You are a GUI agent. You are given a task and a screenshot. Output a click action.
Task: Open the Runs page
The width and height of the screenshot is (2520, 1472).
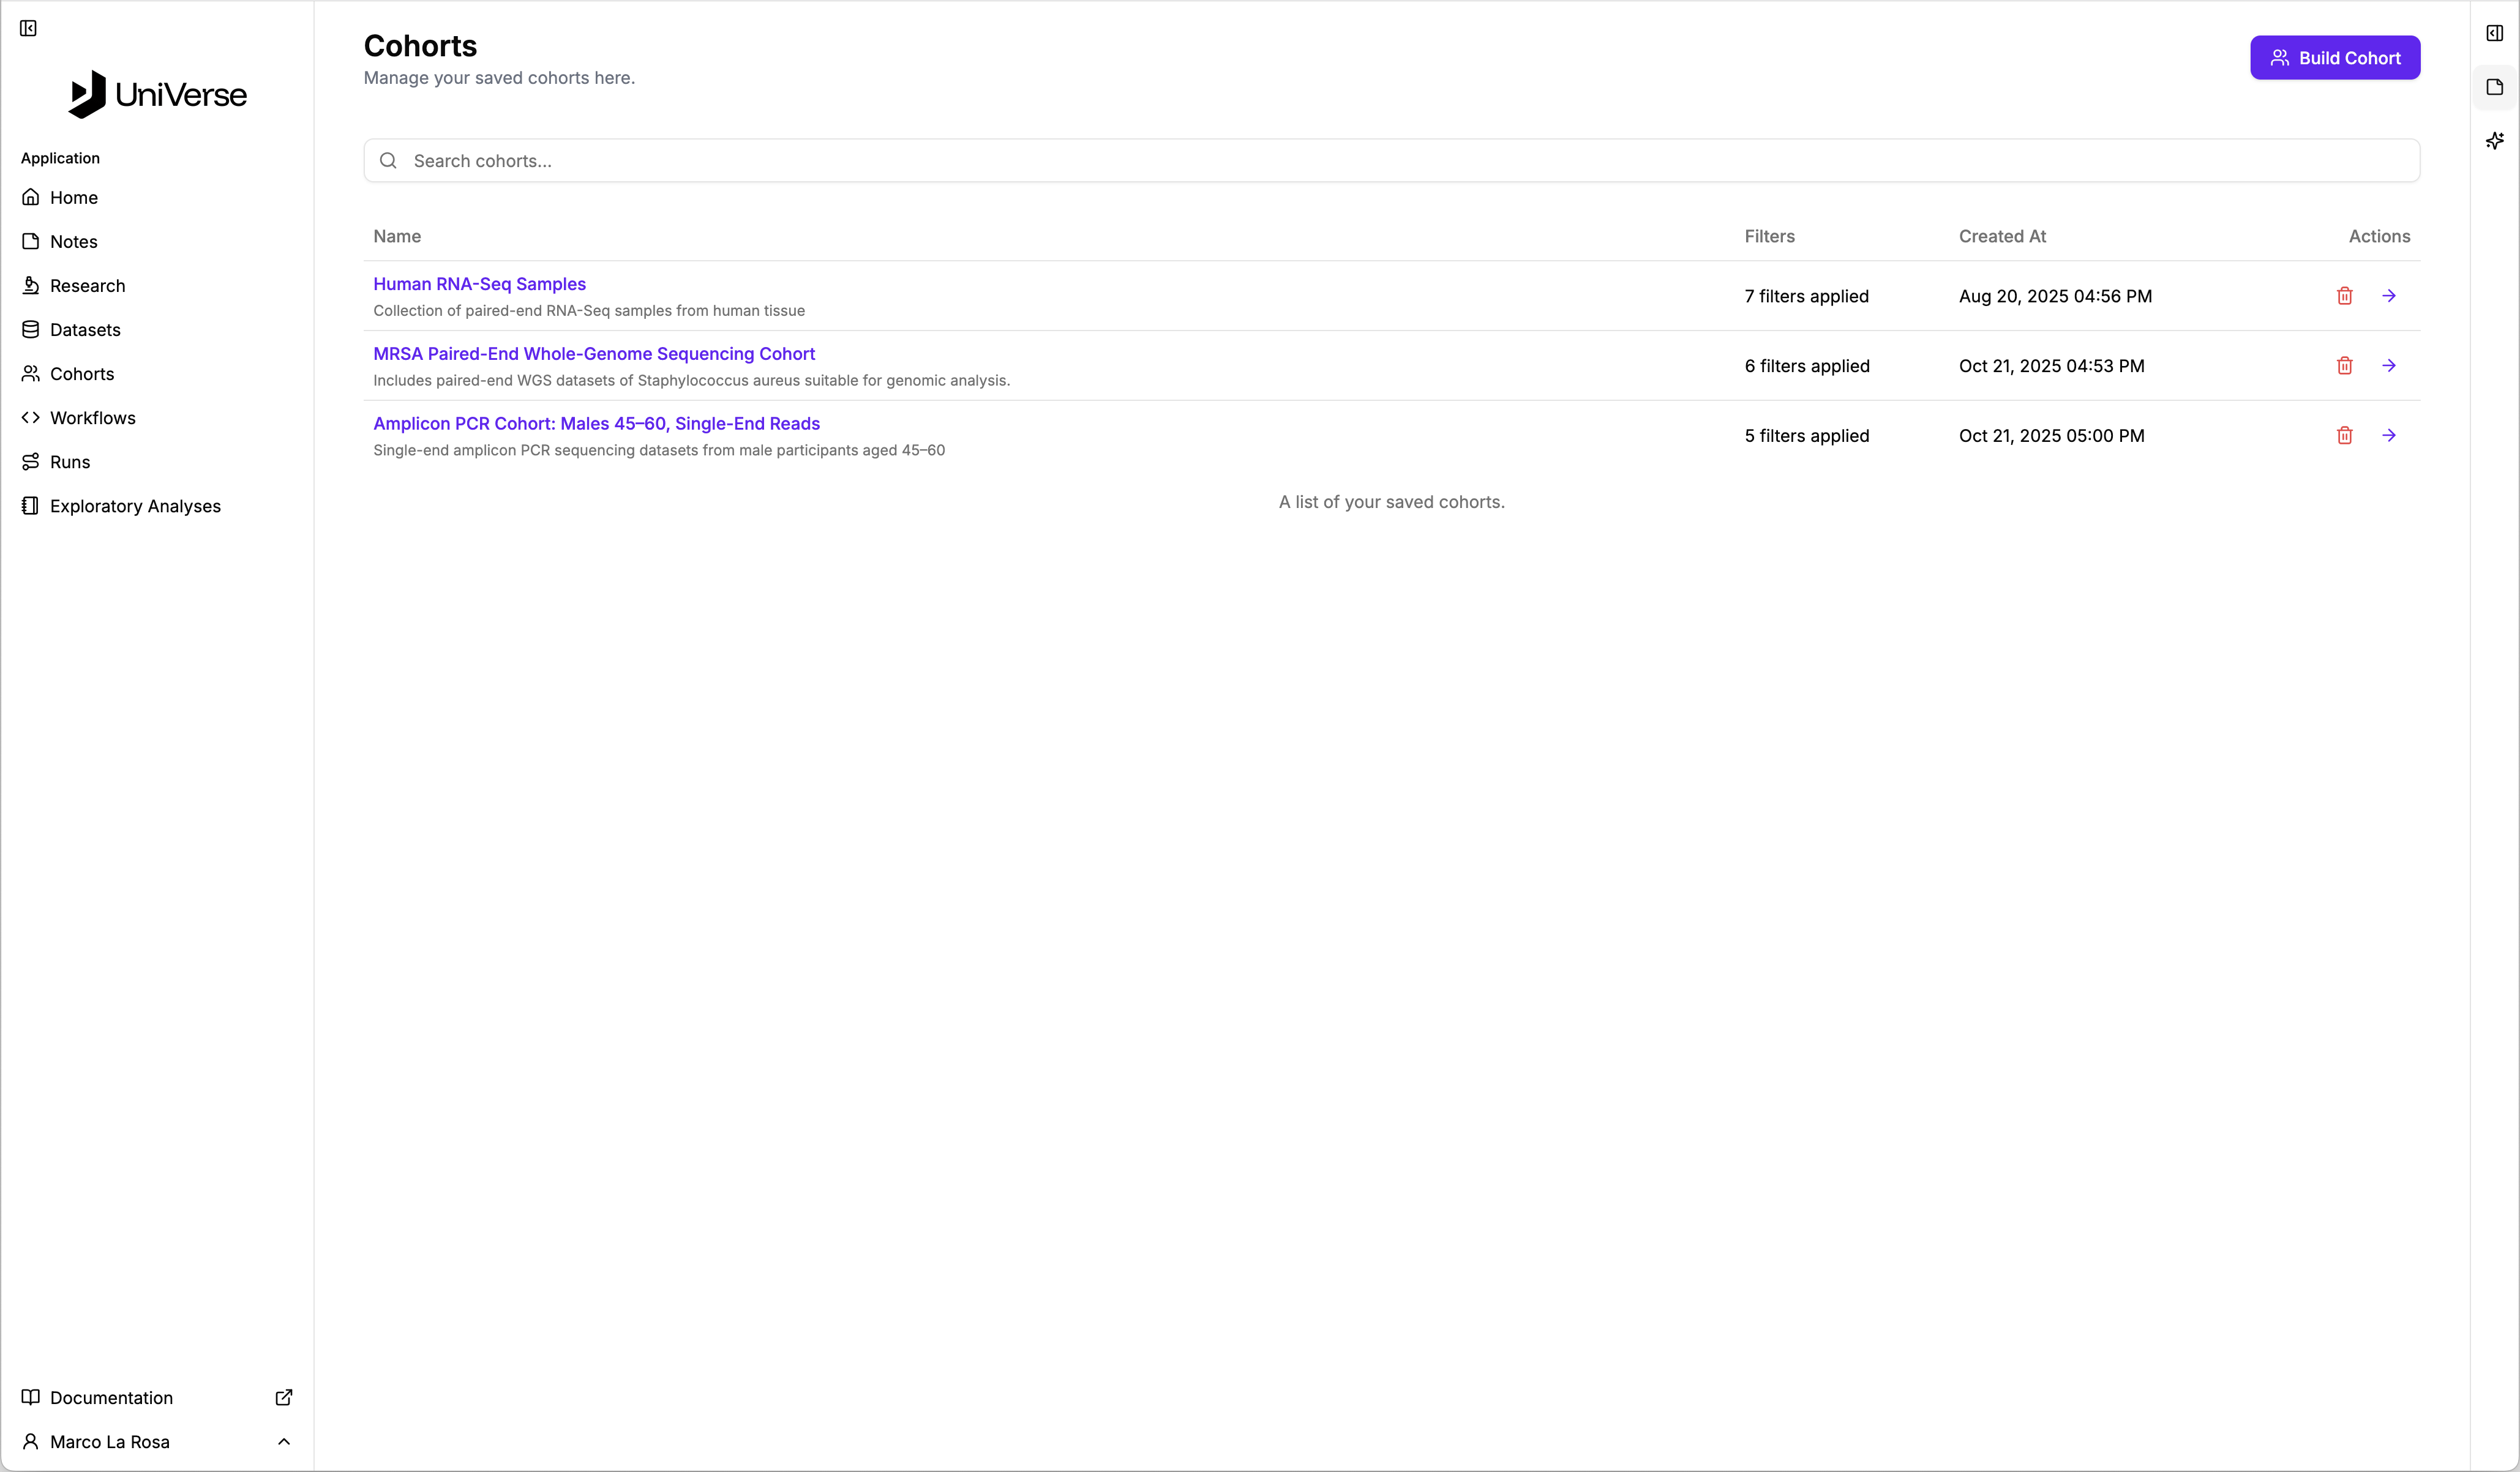coord(70,462)
